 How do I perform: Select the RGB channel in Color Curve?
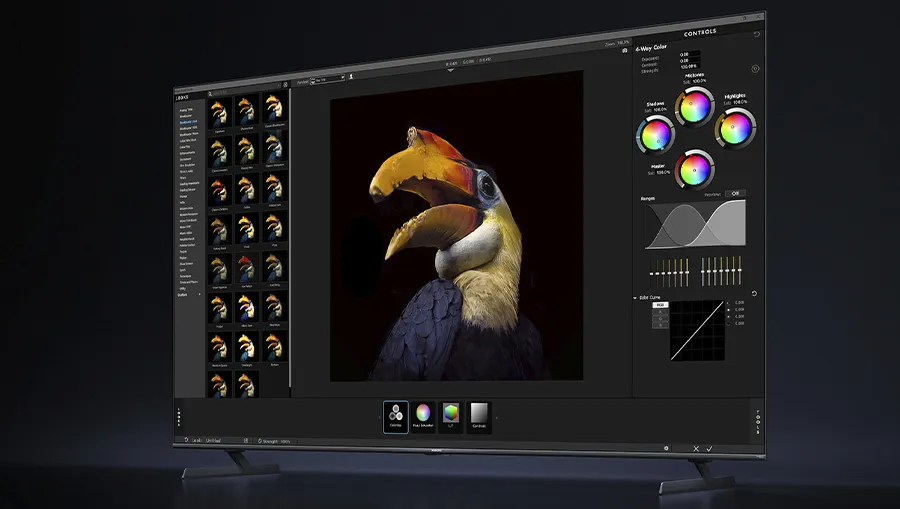[660, 305]
